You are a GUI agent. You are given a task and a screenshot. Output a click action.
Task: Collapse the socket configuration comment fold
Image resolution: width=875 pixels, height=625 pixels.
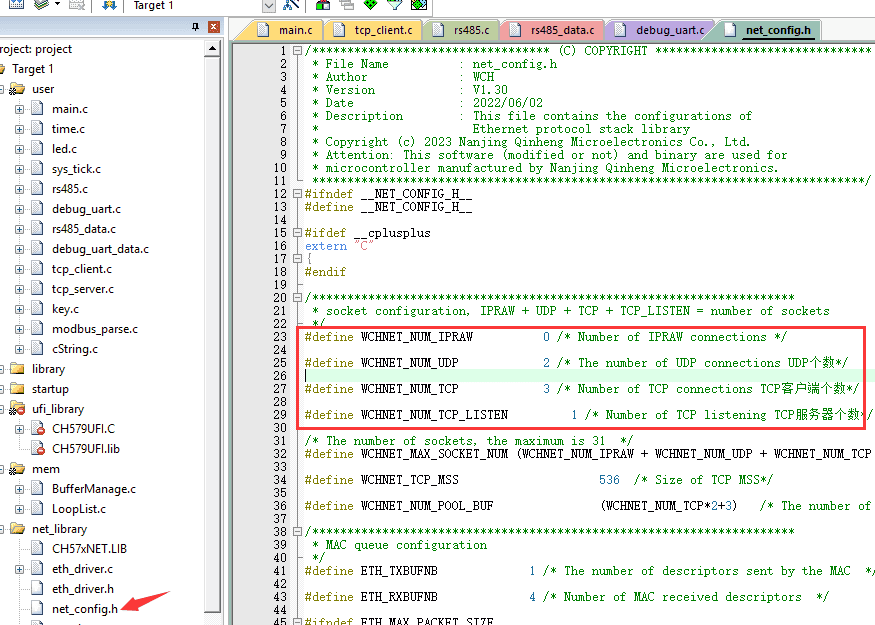coord(296,298)
